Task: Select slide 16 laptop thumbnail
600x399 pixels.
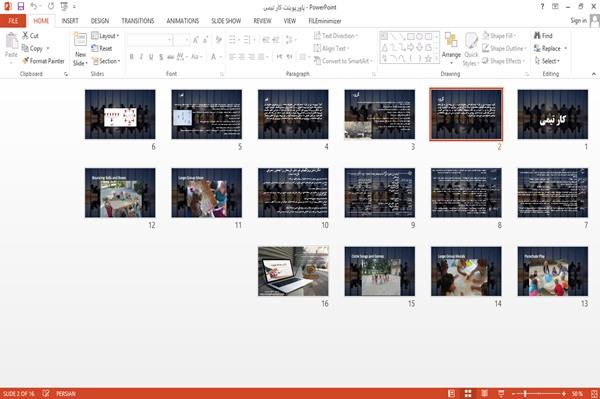Action: click(293, 271)
